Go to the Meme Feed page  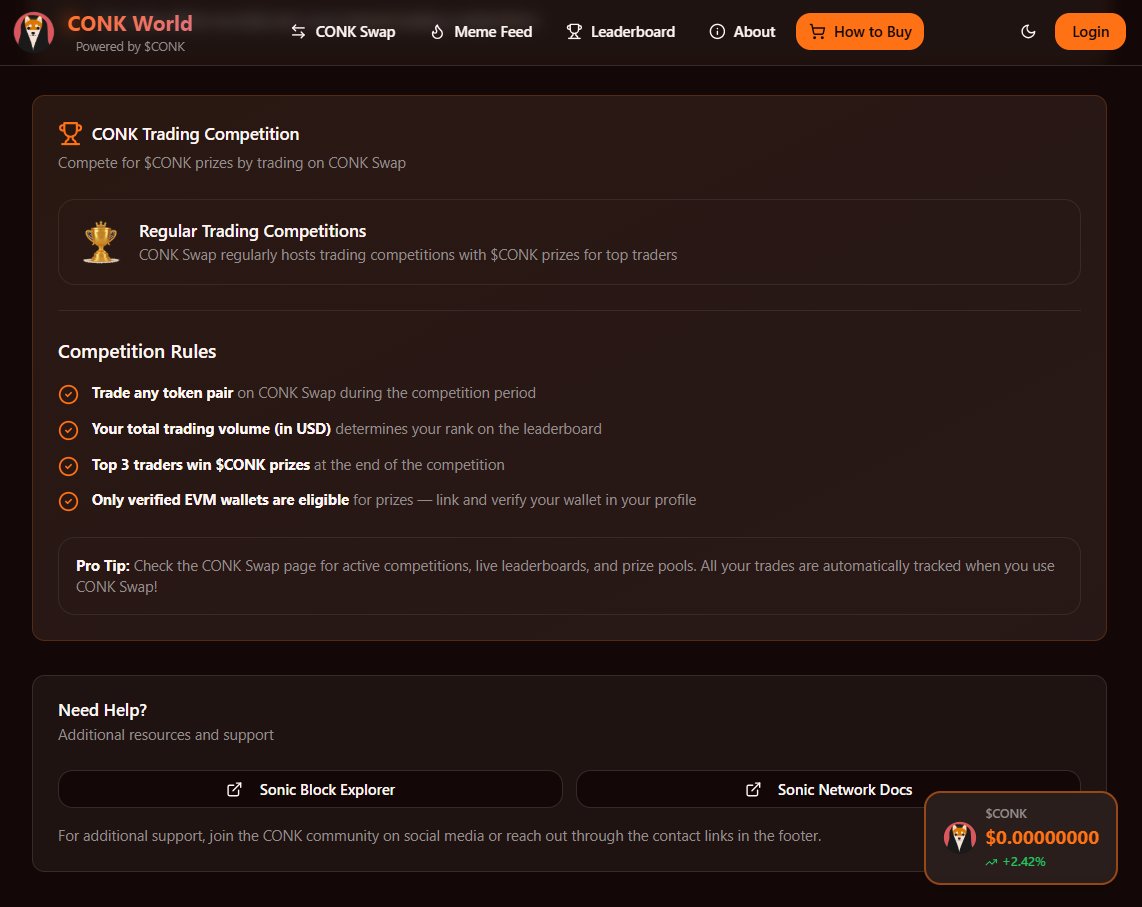[x=481, y=32]
